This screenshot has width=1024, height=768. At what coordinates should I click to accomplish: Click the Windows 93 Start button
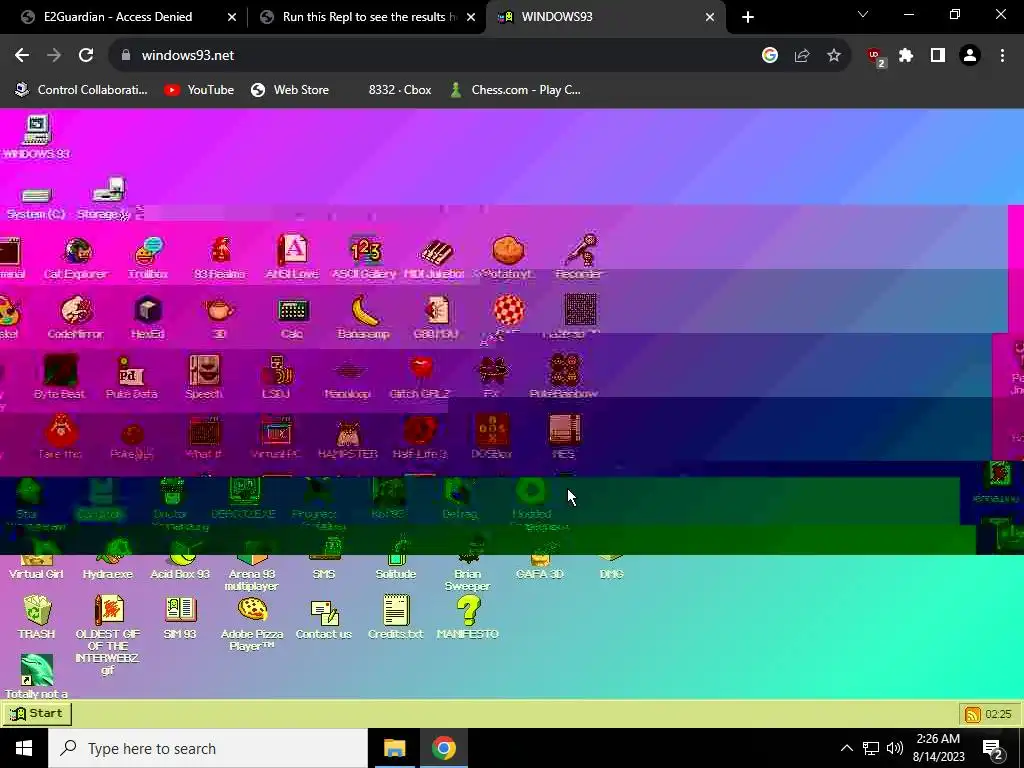coord(37,713)
